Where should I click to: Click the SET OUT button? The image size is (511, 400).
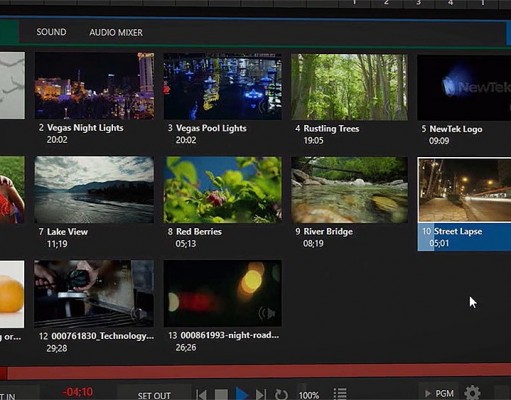click(154, 395)
